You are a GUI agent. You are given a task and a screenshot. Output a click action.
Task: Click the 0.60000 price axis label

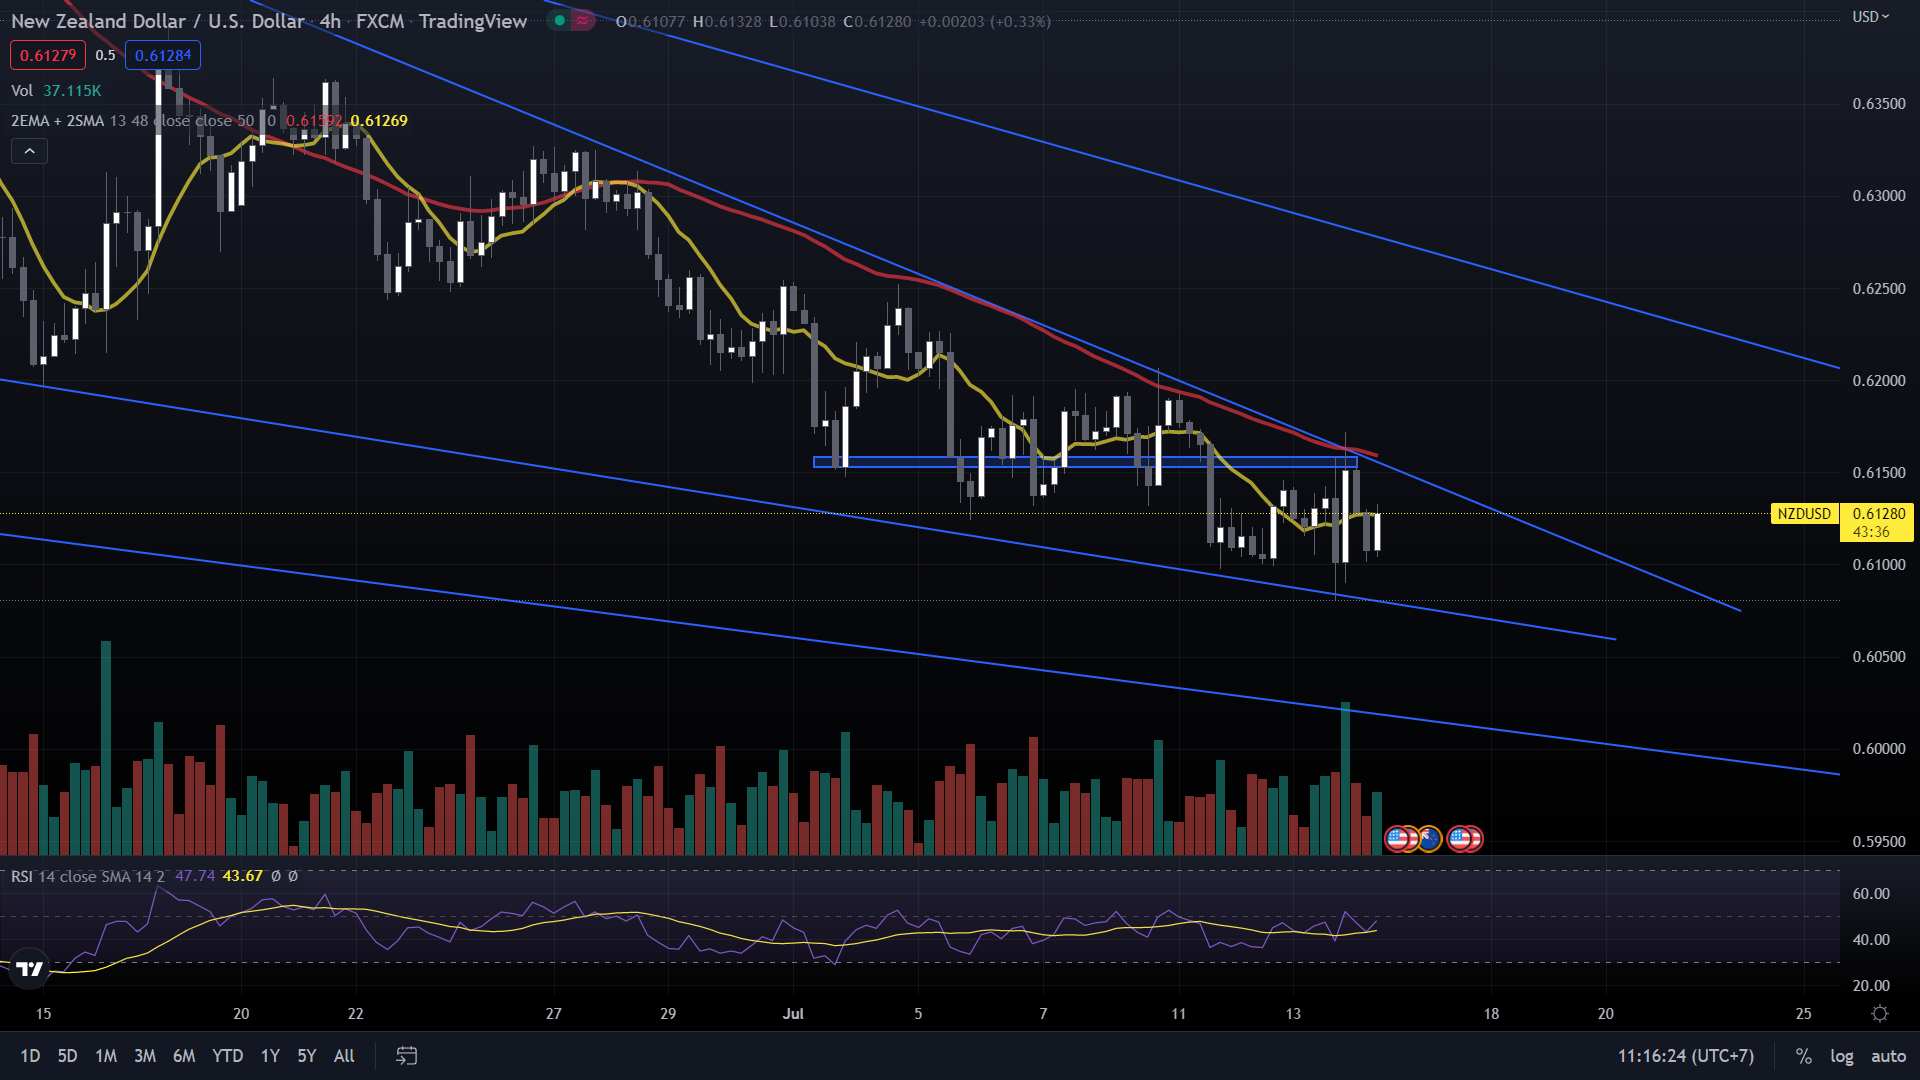1879,749
